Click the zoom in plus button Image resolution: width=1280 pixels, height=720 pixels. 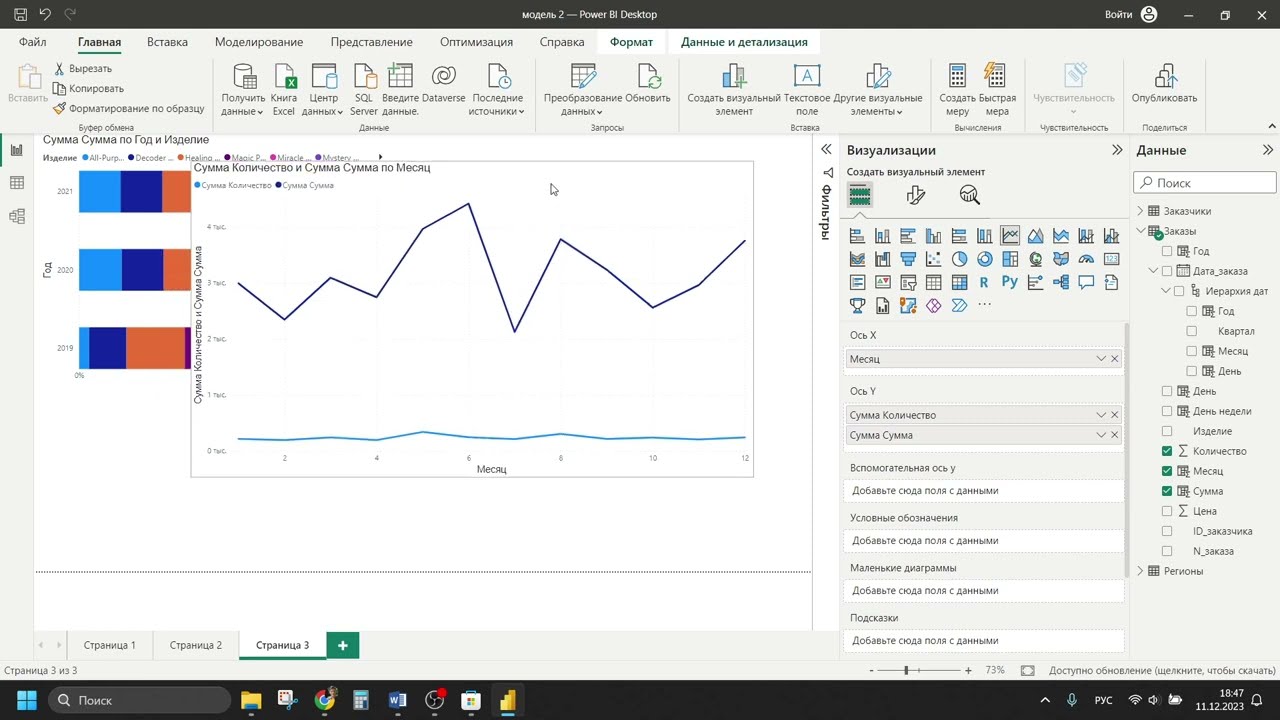point(968,670)
